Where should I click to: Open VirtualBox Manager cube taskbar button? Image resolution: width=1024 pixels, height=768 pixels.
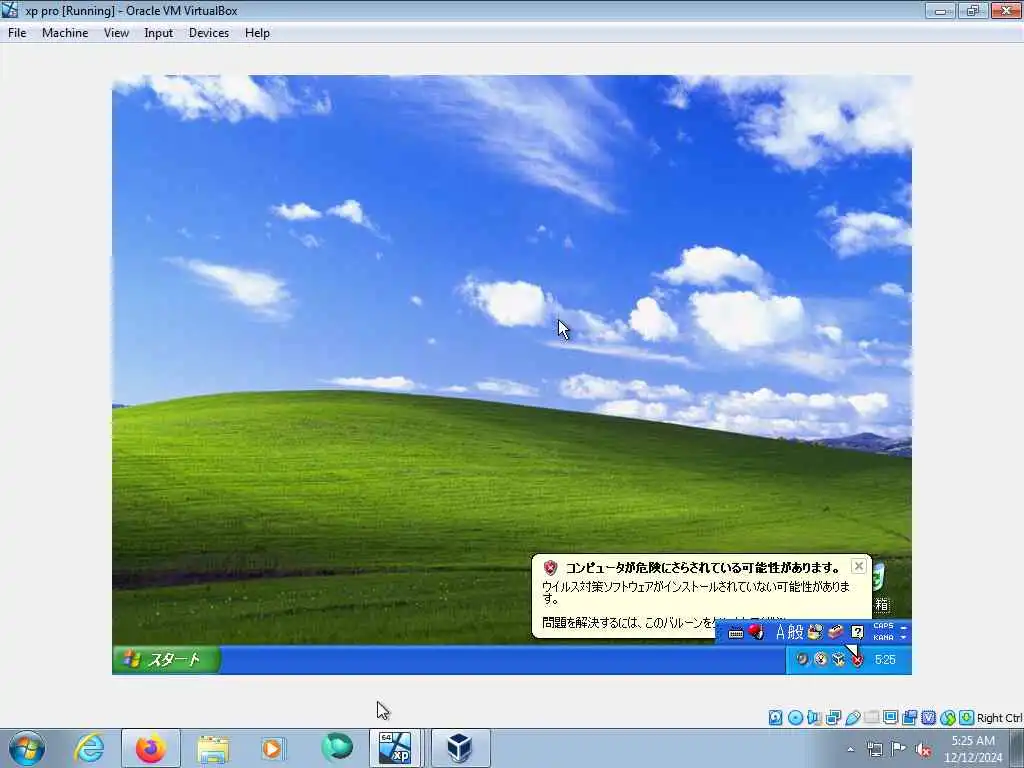(460, 748)
